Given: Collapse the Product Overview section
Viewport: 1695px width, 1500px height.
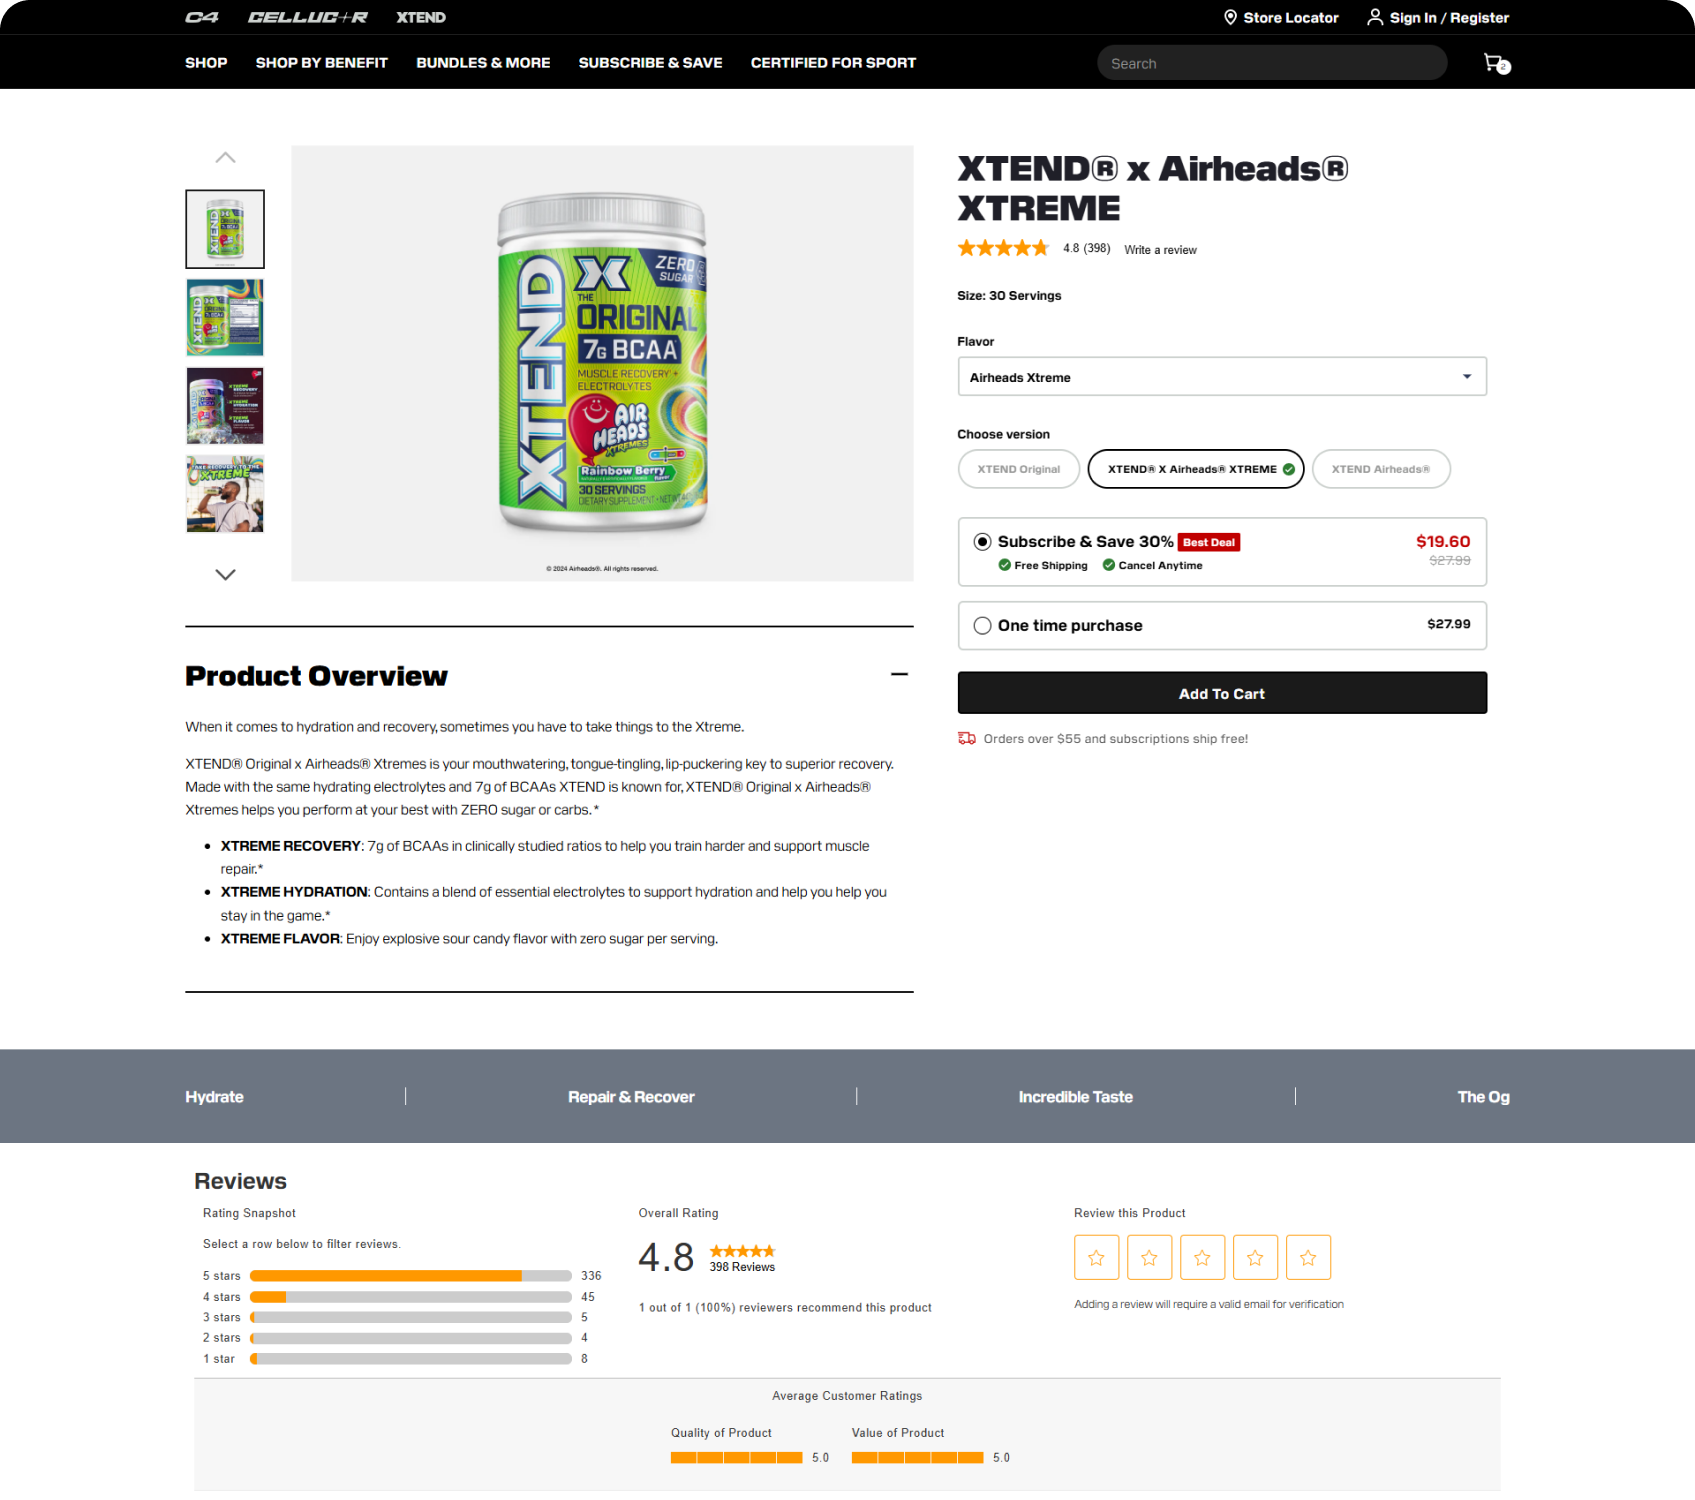Looking at the screenshot, I should pyautogui.click(x=899, y=675).
